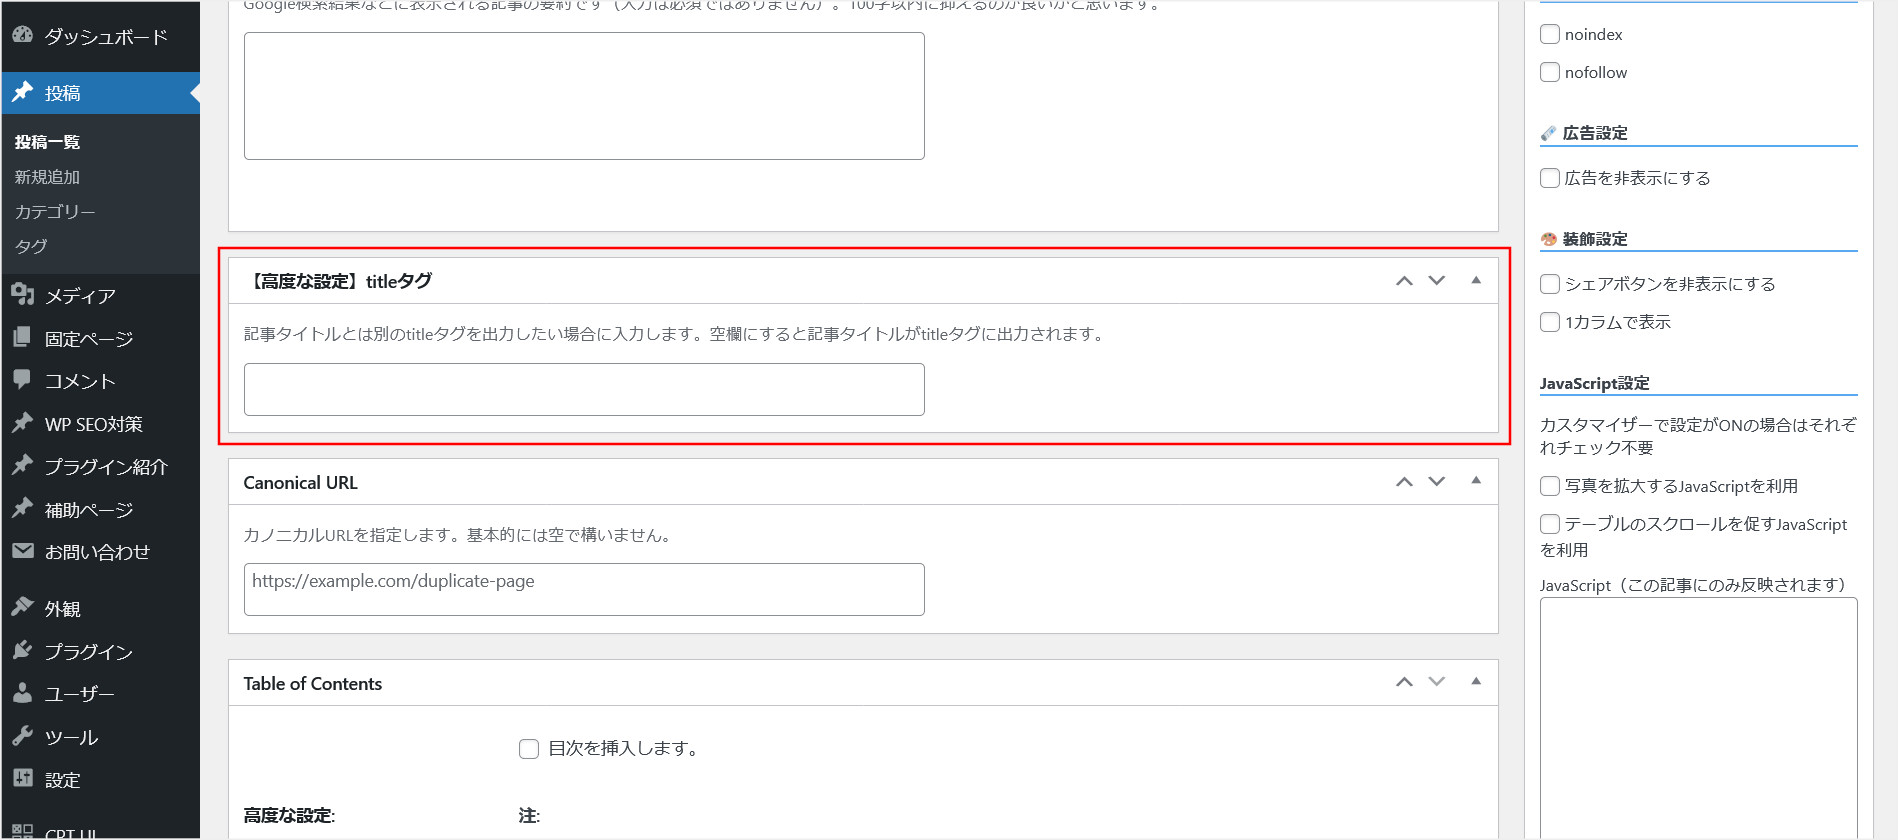The height and width of the screenshot is (840, 1898).
Task: Move the Table of Contents panel up
Action: point(1405,682)
